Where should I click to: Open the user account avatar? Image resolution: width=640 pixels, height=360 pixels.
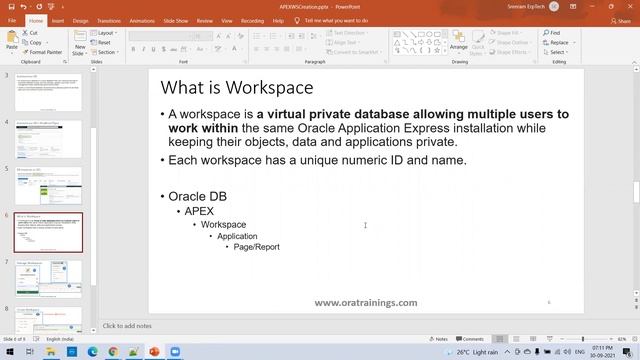pos(554,7)
